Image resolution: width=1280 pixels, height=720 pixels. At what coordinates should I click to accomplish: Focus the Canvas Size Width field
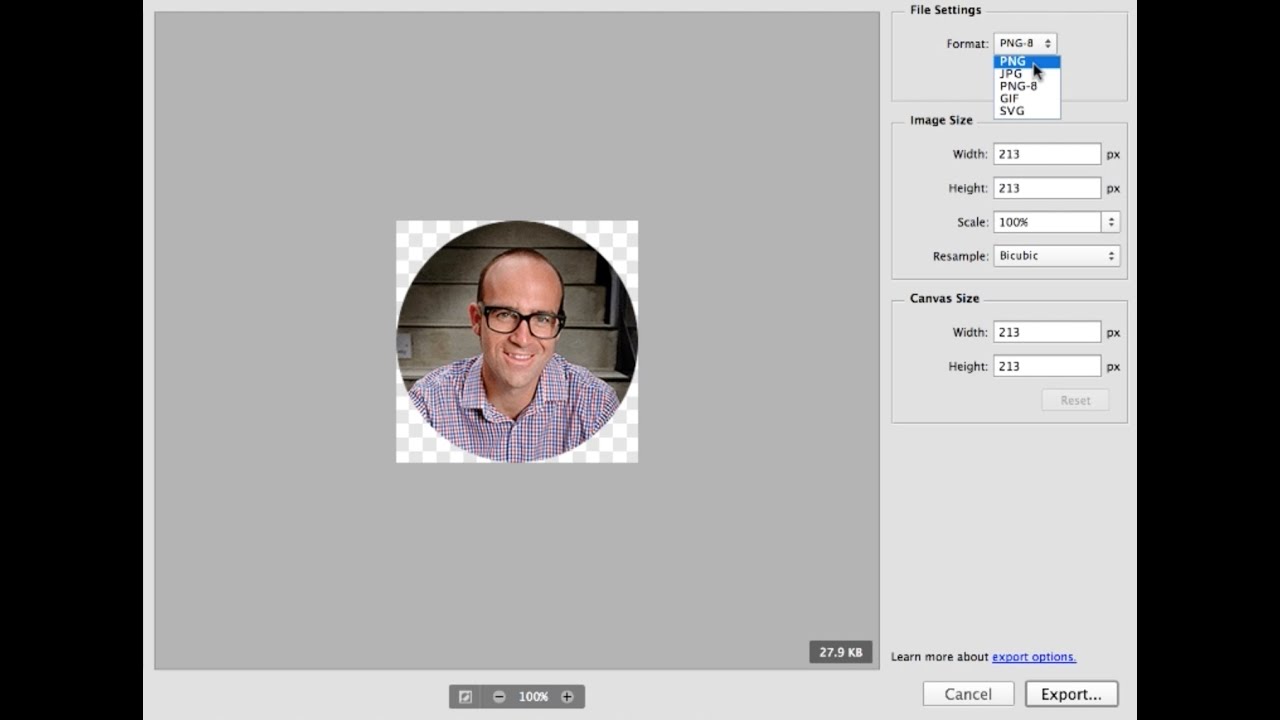[x=1046, y=332]
